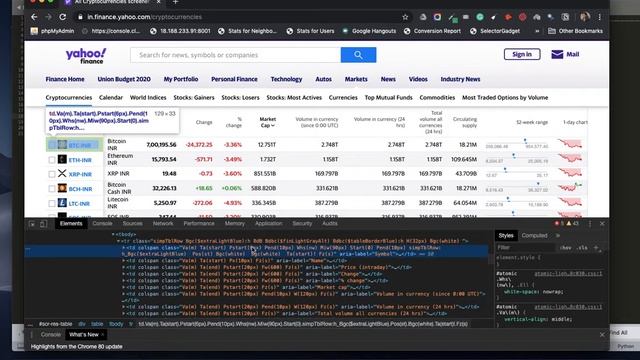Add new style rule plus icon
The image size is (640, 360).
pos(596,248)
